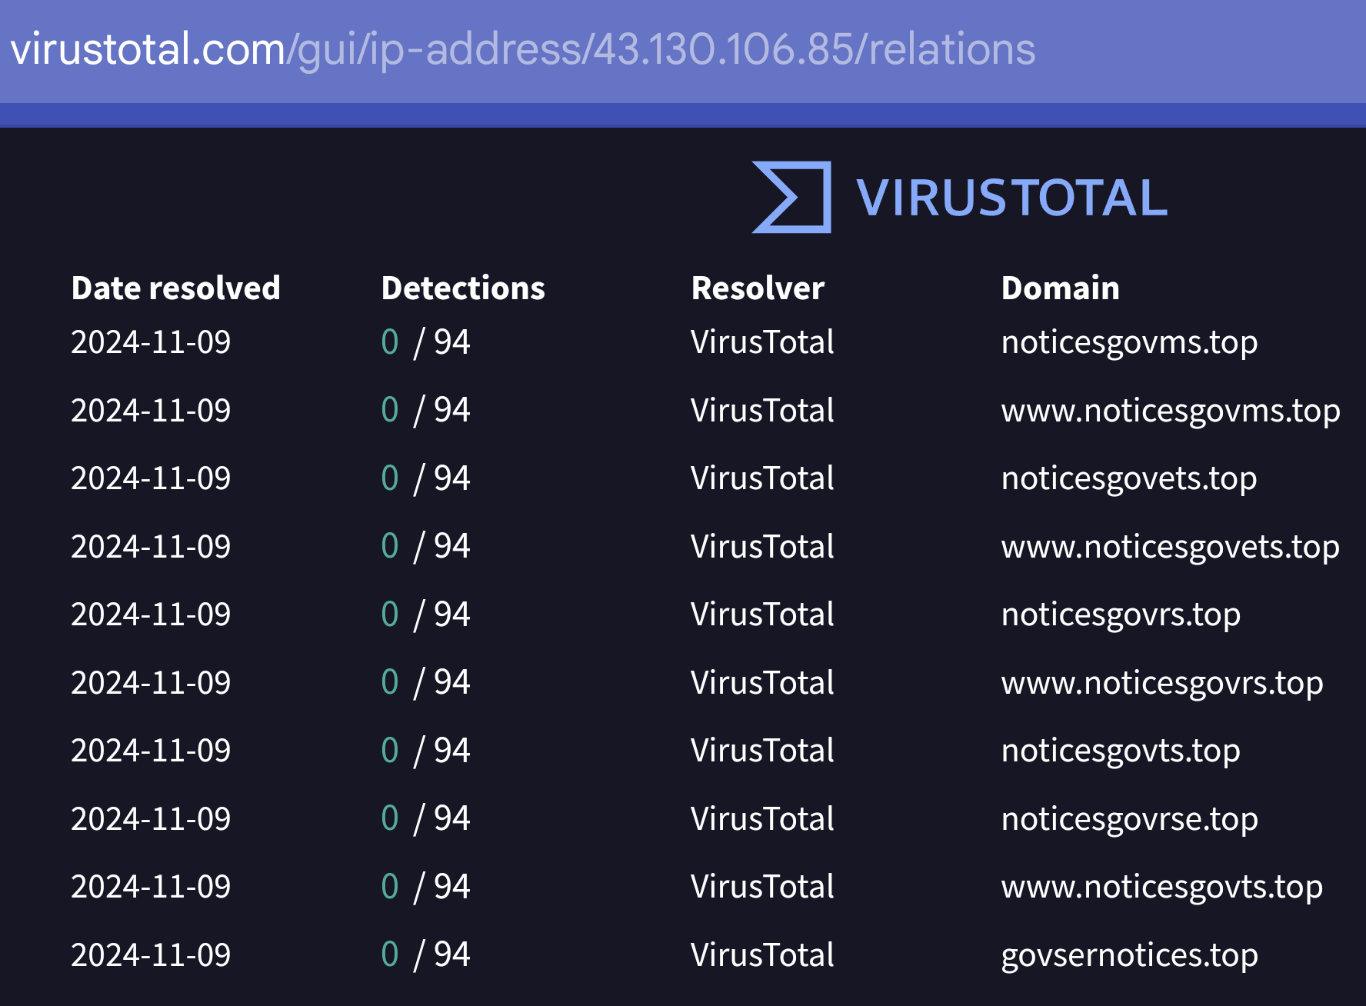Click the 2024-11-09 date in noticesgovrse.top row
1366x1006 pixels.
[x=151, y=818]
